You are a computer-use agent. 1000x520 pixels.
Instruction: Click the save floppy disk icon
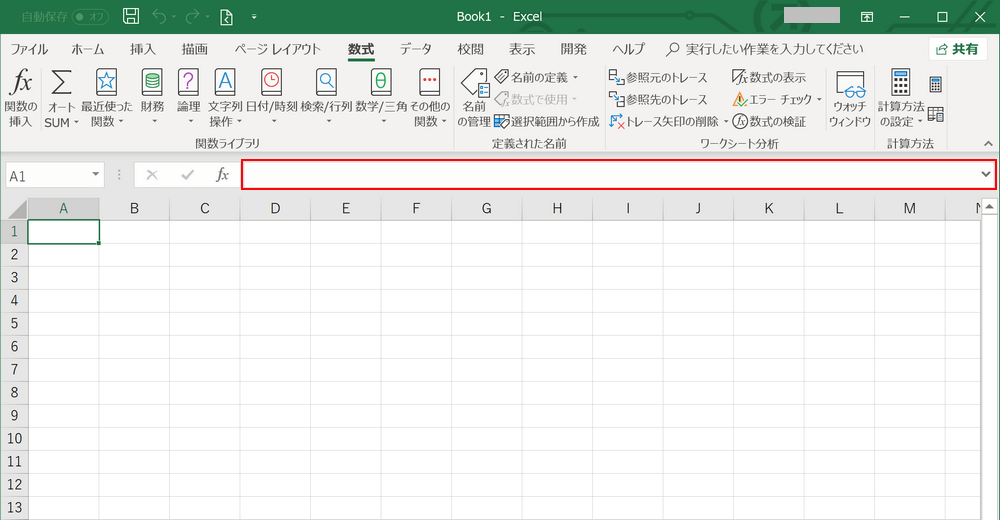131,16
